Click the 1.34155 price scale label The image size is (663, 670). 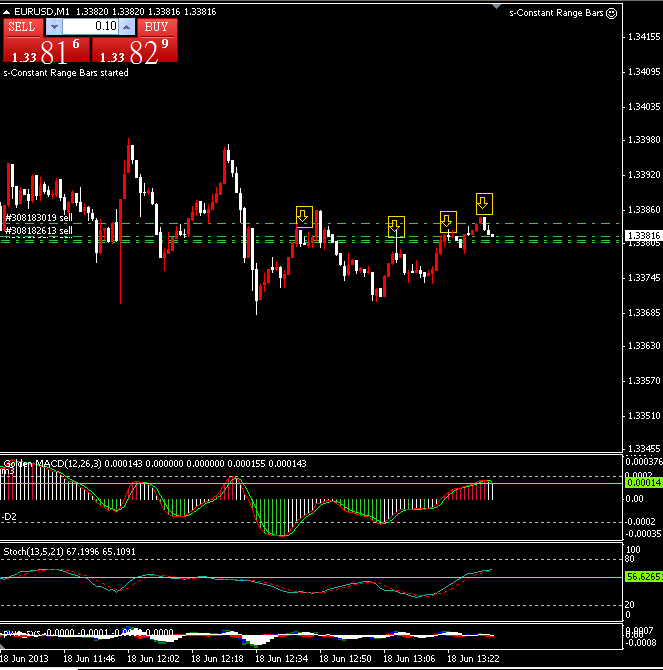click(644, 37)
